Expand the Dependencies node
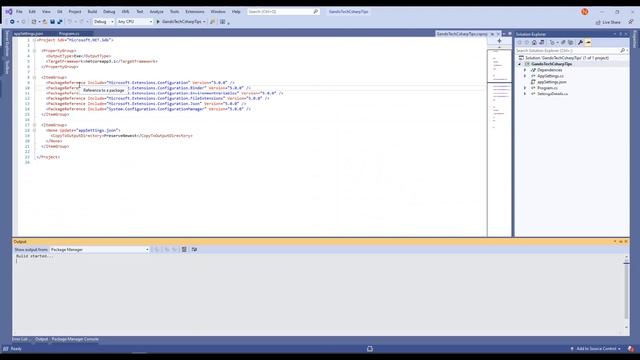This screenshot has height=360, width=640. [x=525, y=70]
